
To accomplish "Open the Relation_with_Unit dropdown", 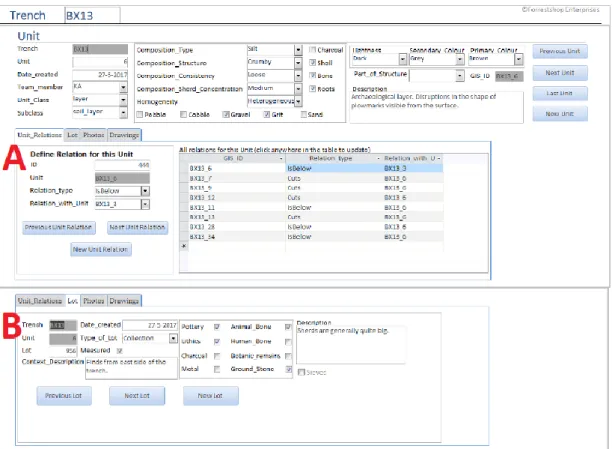I will click(145, 204).
